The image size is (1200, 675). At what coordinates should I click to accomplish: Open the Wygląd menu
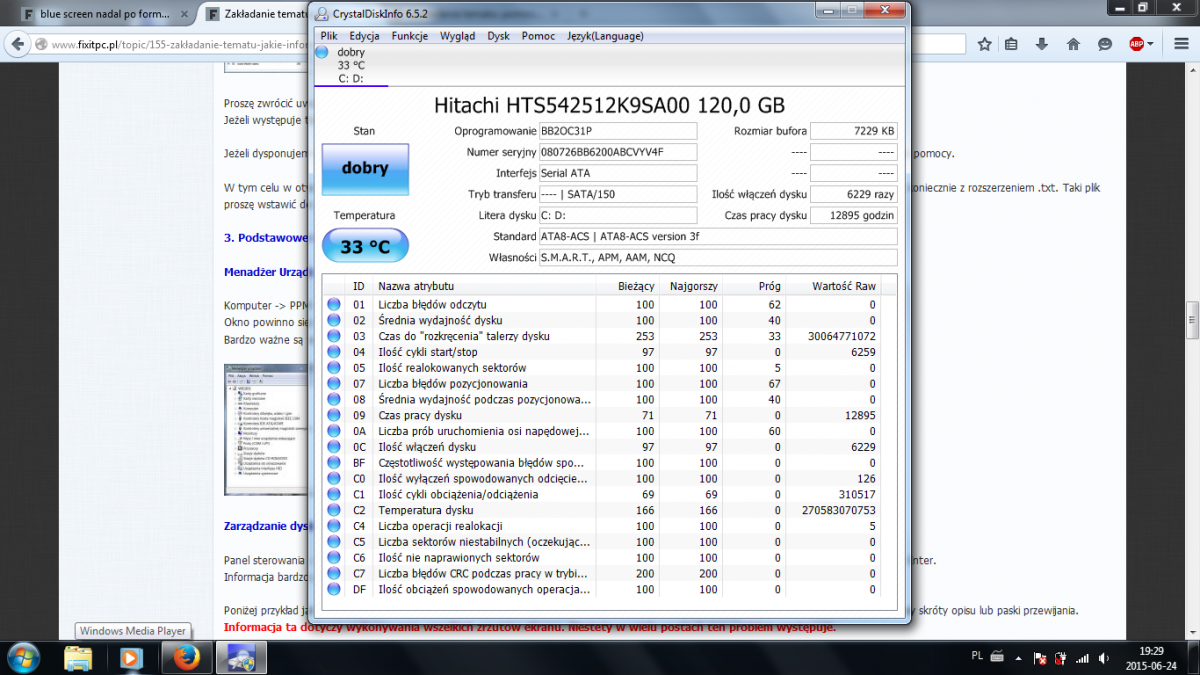click(x=458, y=36)
